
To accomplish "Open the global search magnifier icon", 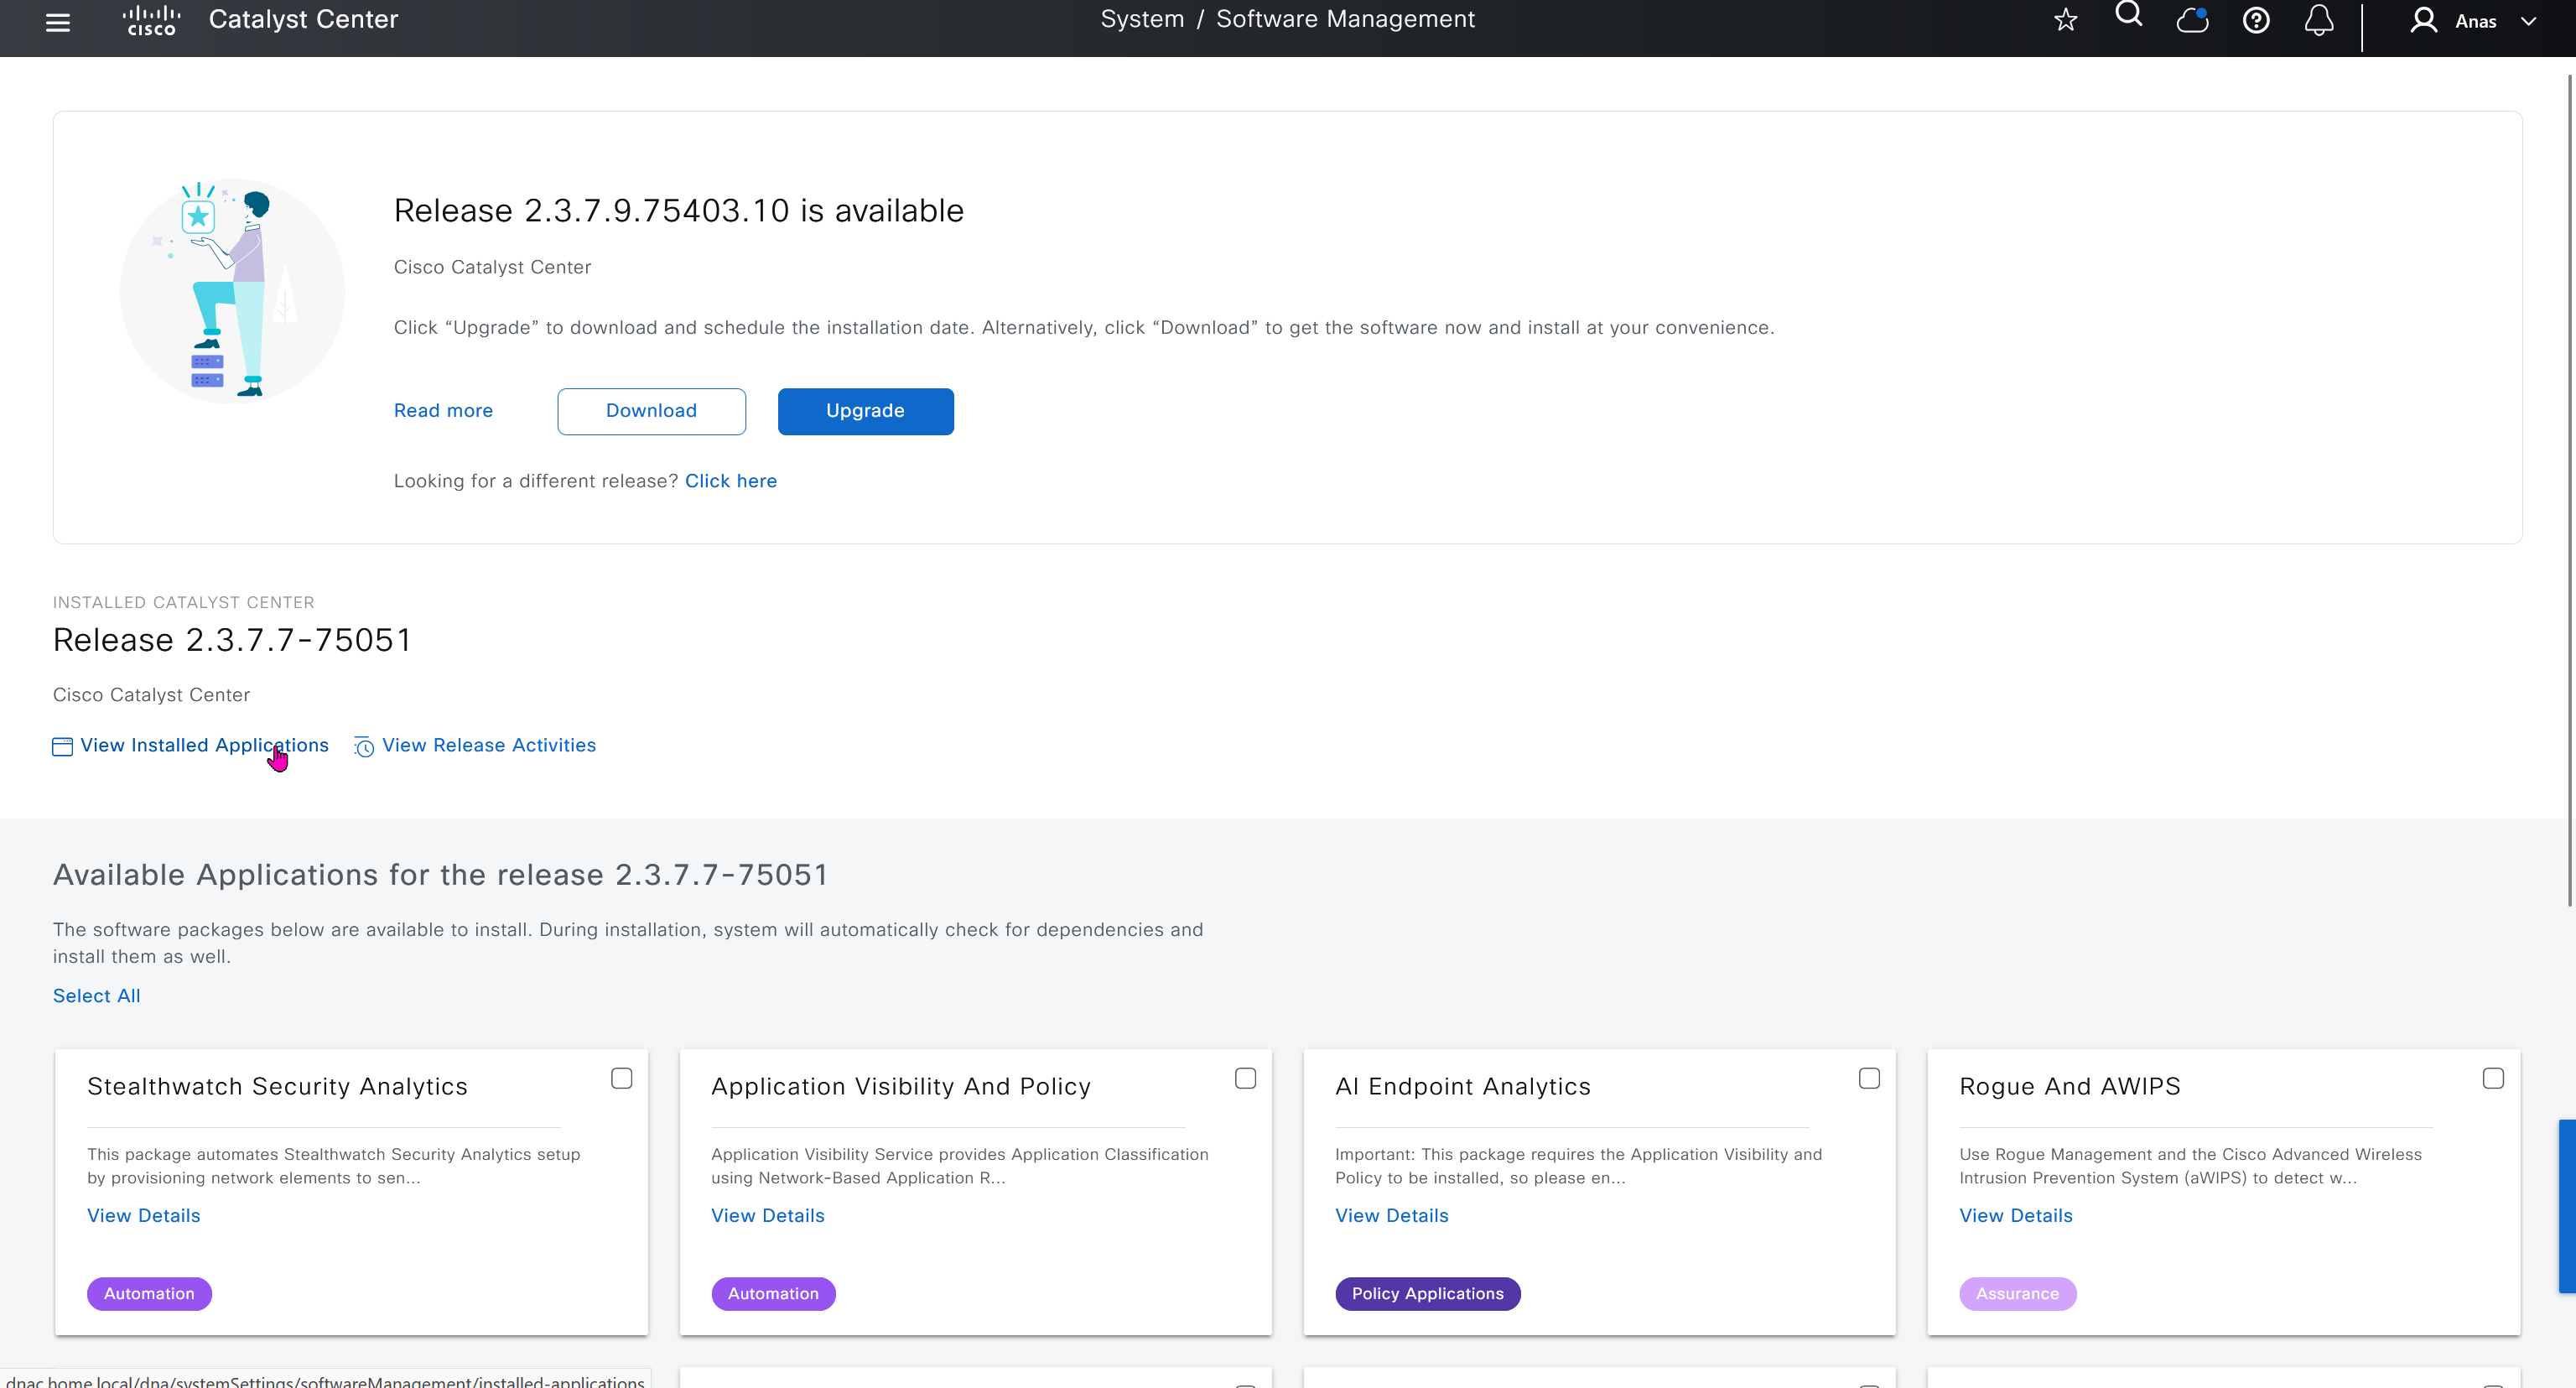I will click(2129, 15).
